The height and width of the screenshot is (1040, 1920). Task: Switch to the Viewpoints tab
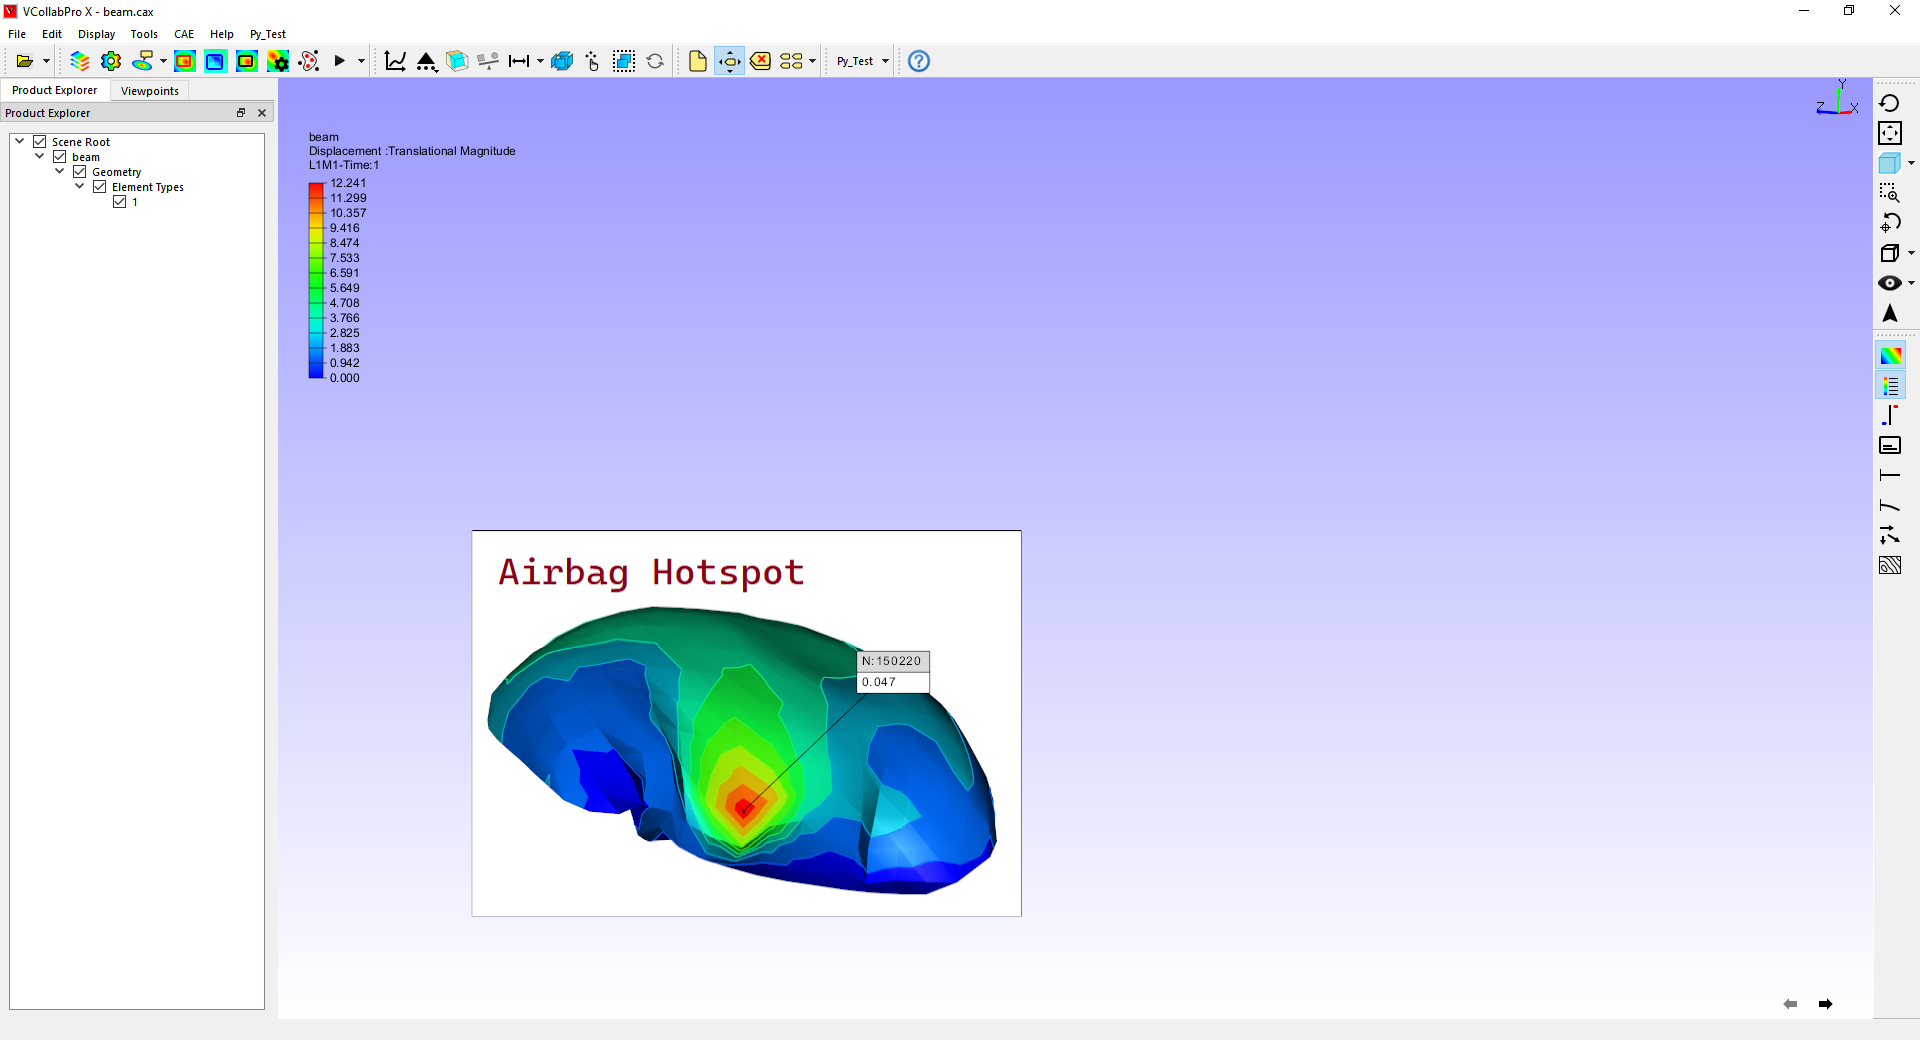150,91
